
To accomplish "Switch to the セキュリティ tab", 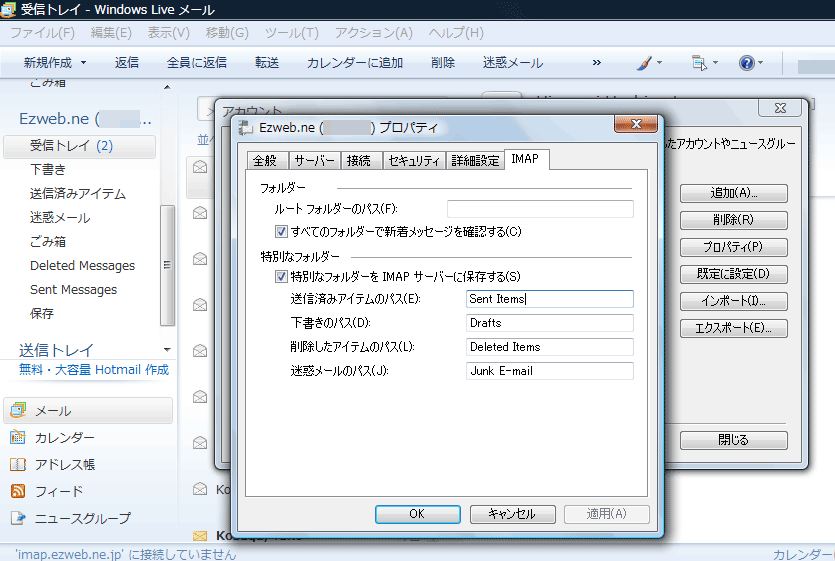I will (x=414, y=160).
